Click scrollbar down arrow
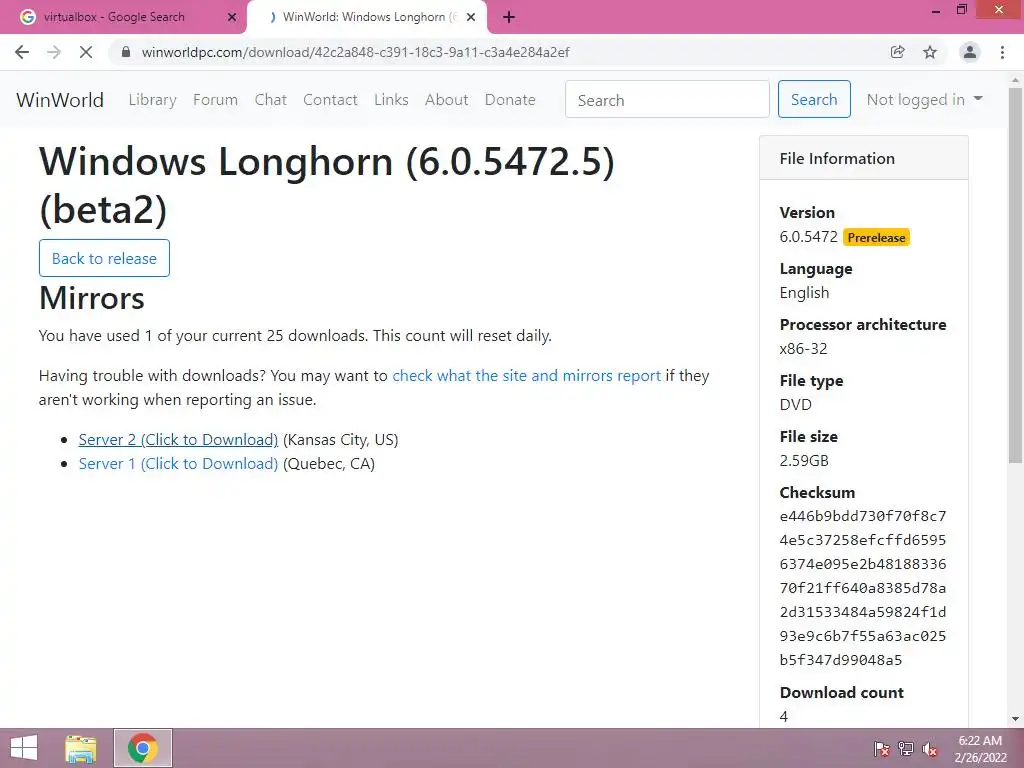Image resolution: width=1024 pixels, height=768 pixels. [x=1015, y=719]
